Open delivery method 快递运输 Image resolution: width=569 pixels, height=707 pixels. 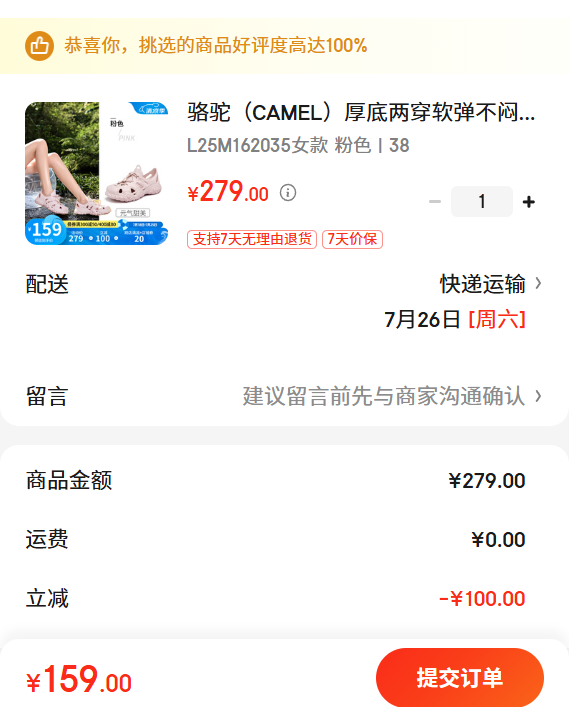coord(482,284)
